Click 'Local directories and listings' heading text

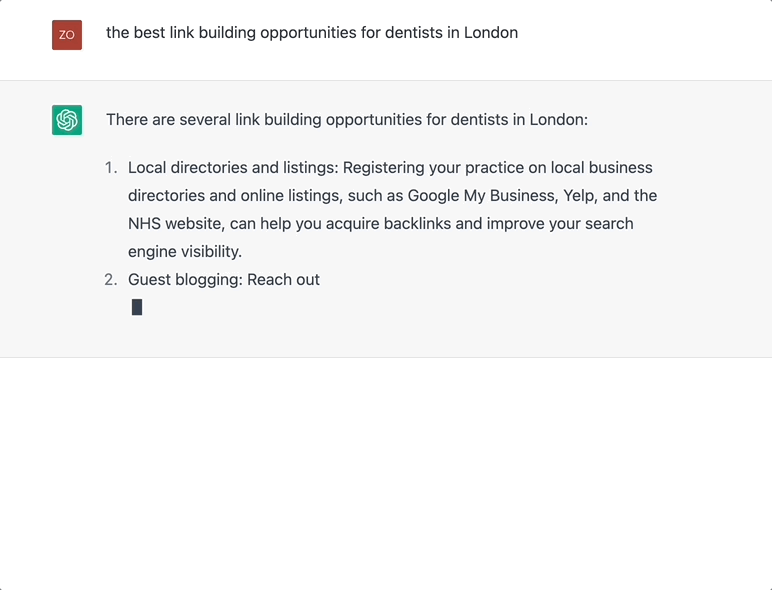(233, 167)
